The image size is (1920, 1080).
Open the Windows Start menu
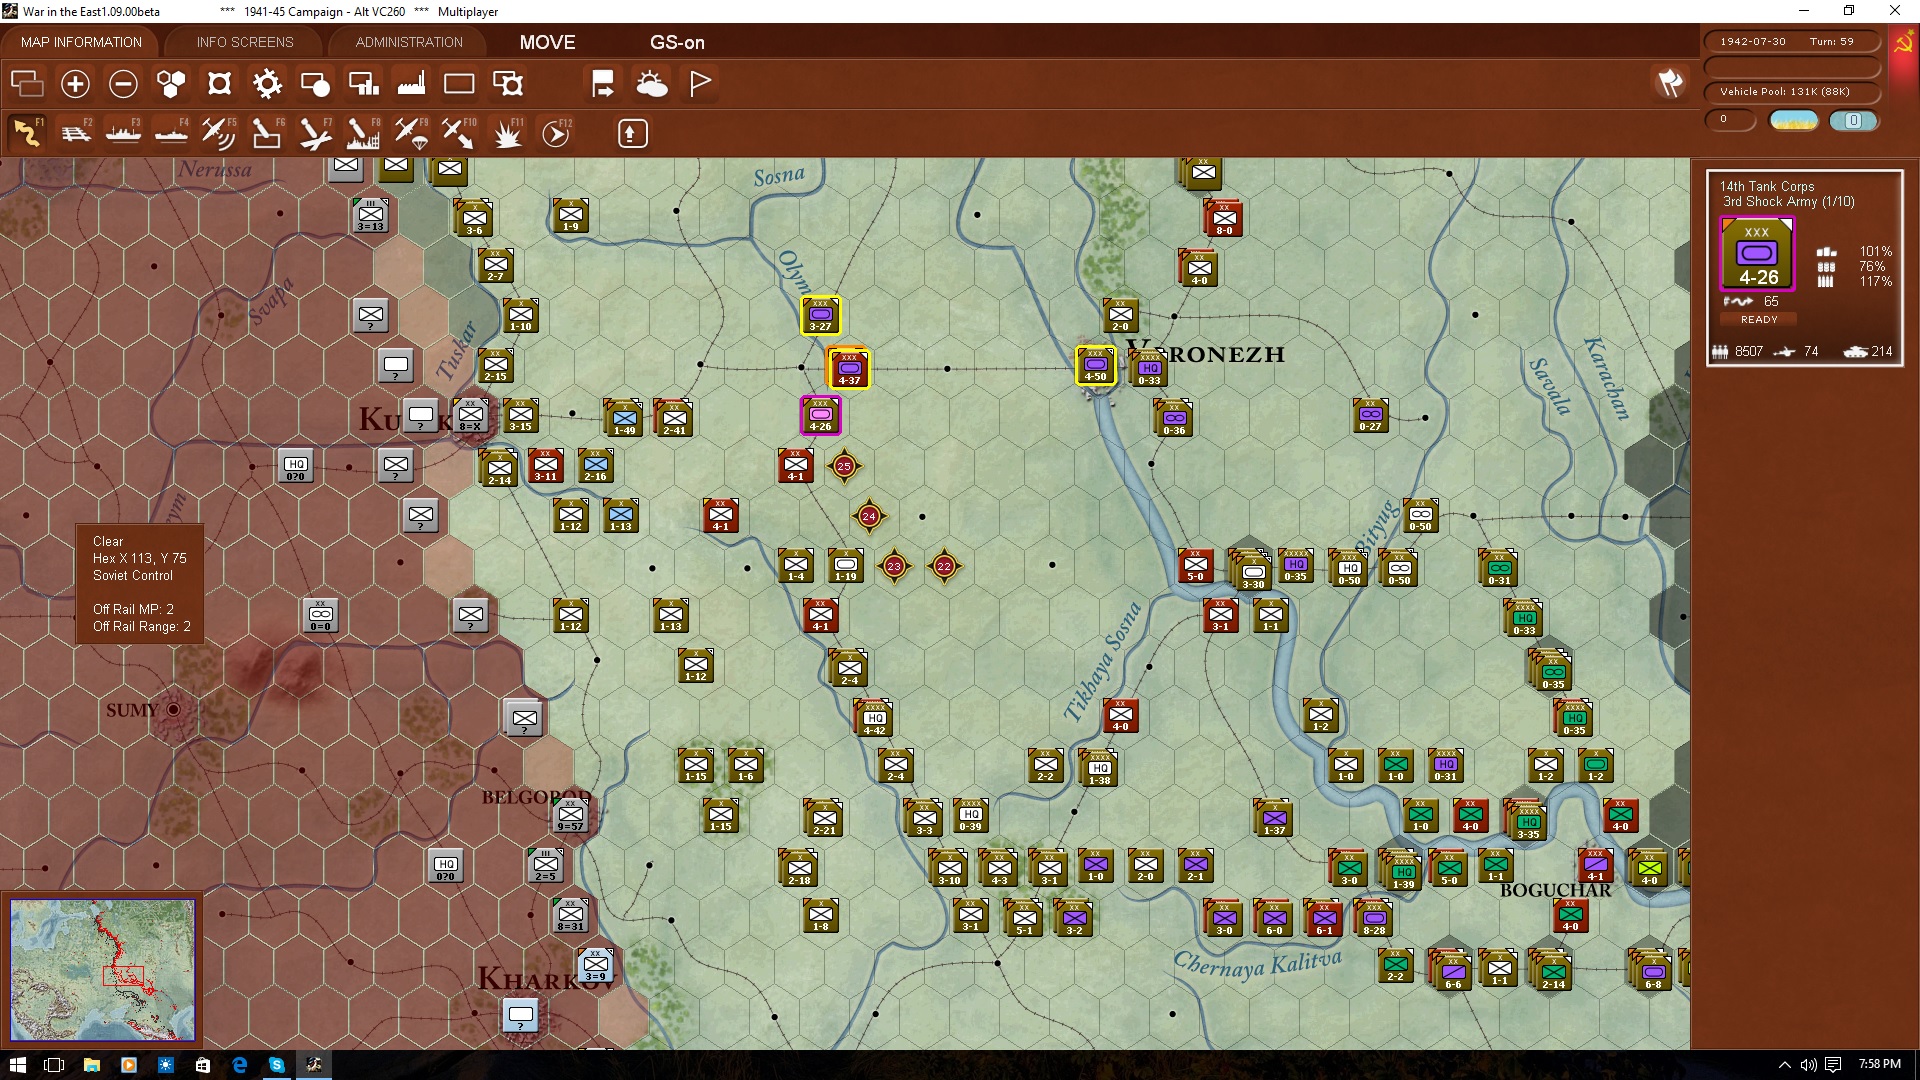click(17, 1064)
